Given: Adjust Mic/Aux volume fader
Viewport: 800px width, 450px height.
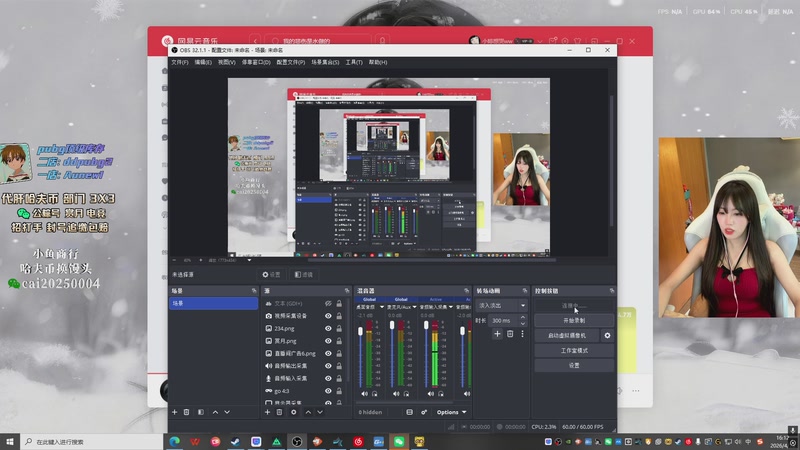Looking at the screenshot, I should click(x=392, y=325).
